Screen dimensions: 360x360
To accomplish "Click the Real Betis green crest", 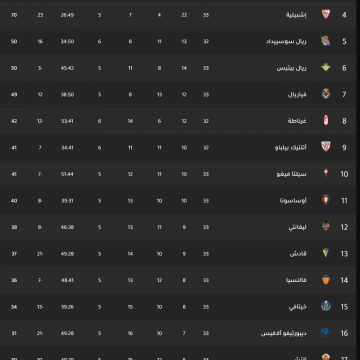I will (326, 68).
